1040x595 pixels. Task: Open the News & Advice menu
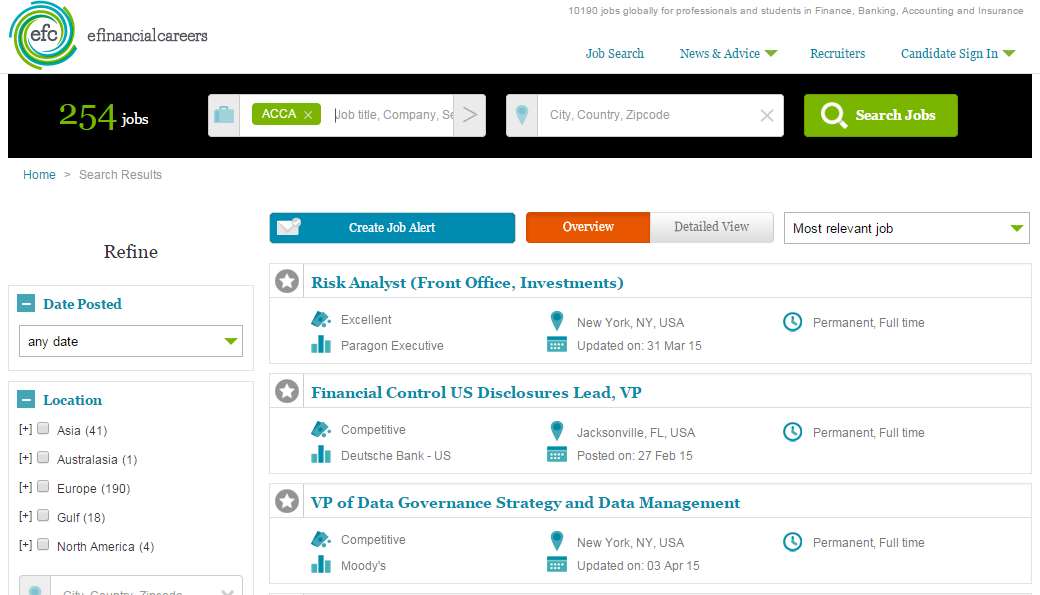(728, 54)
